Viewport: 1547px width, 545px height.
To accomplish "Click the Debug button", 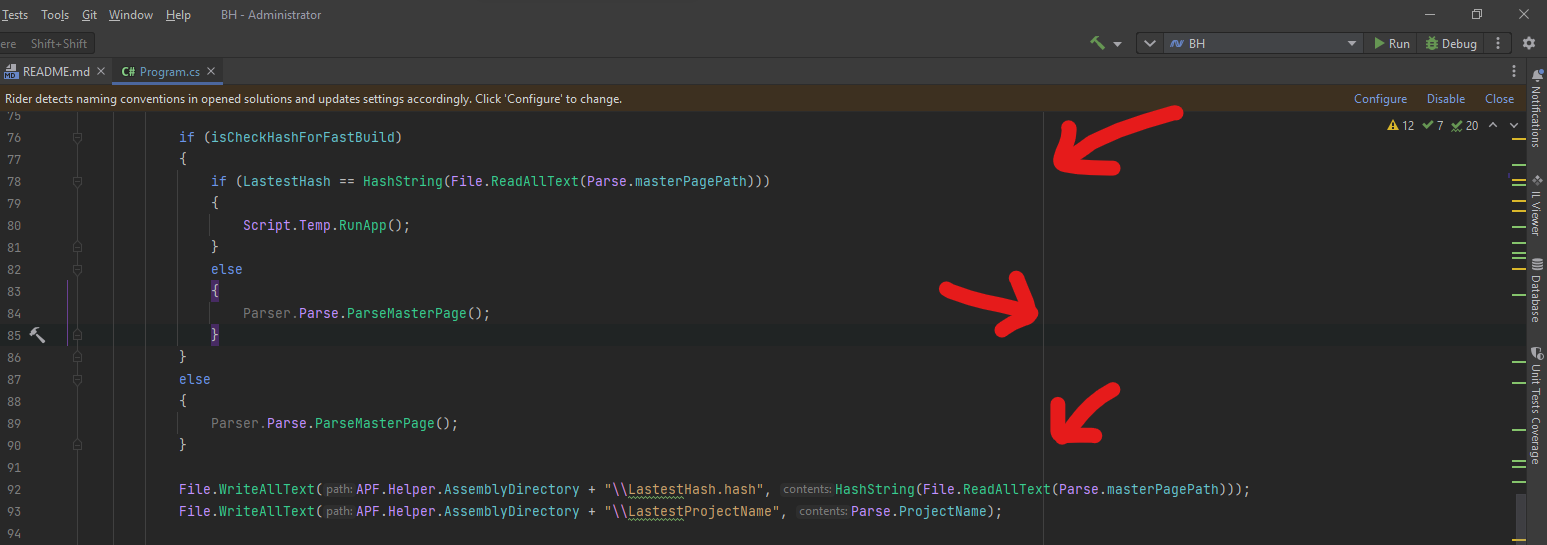I will (1451, 43).
